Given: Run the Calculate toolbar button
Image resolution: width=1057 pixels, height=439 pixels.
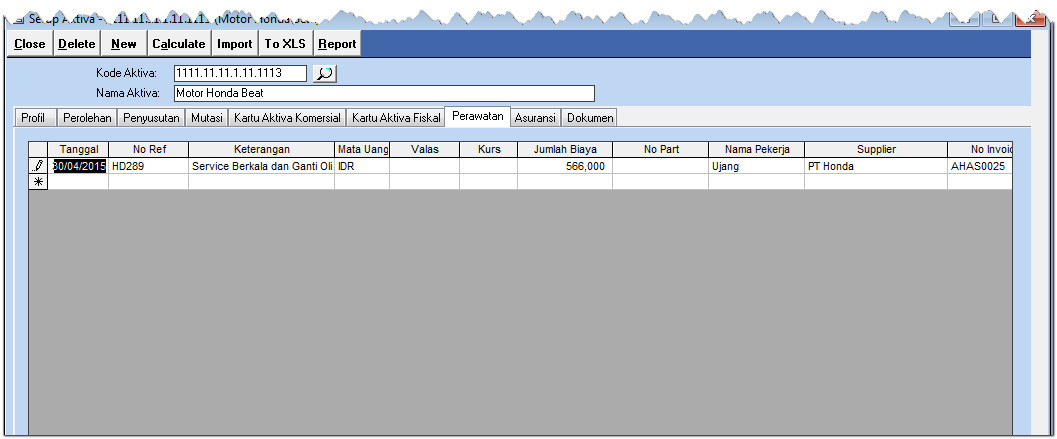Looking at the screenshot, I should tap(178, 44).
